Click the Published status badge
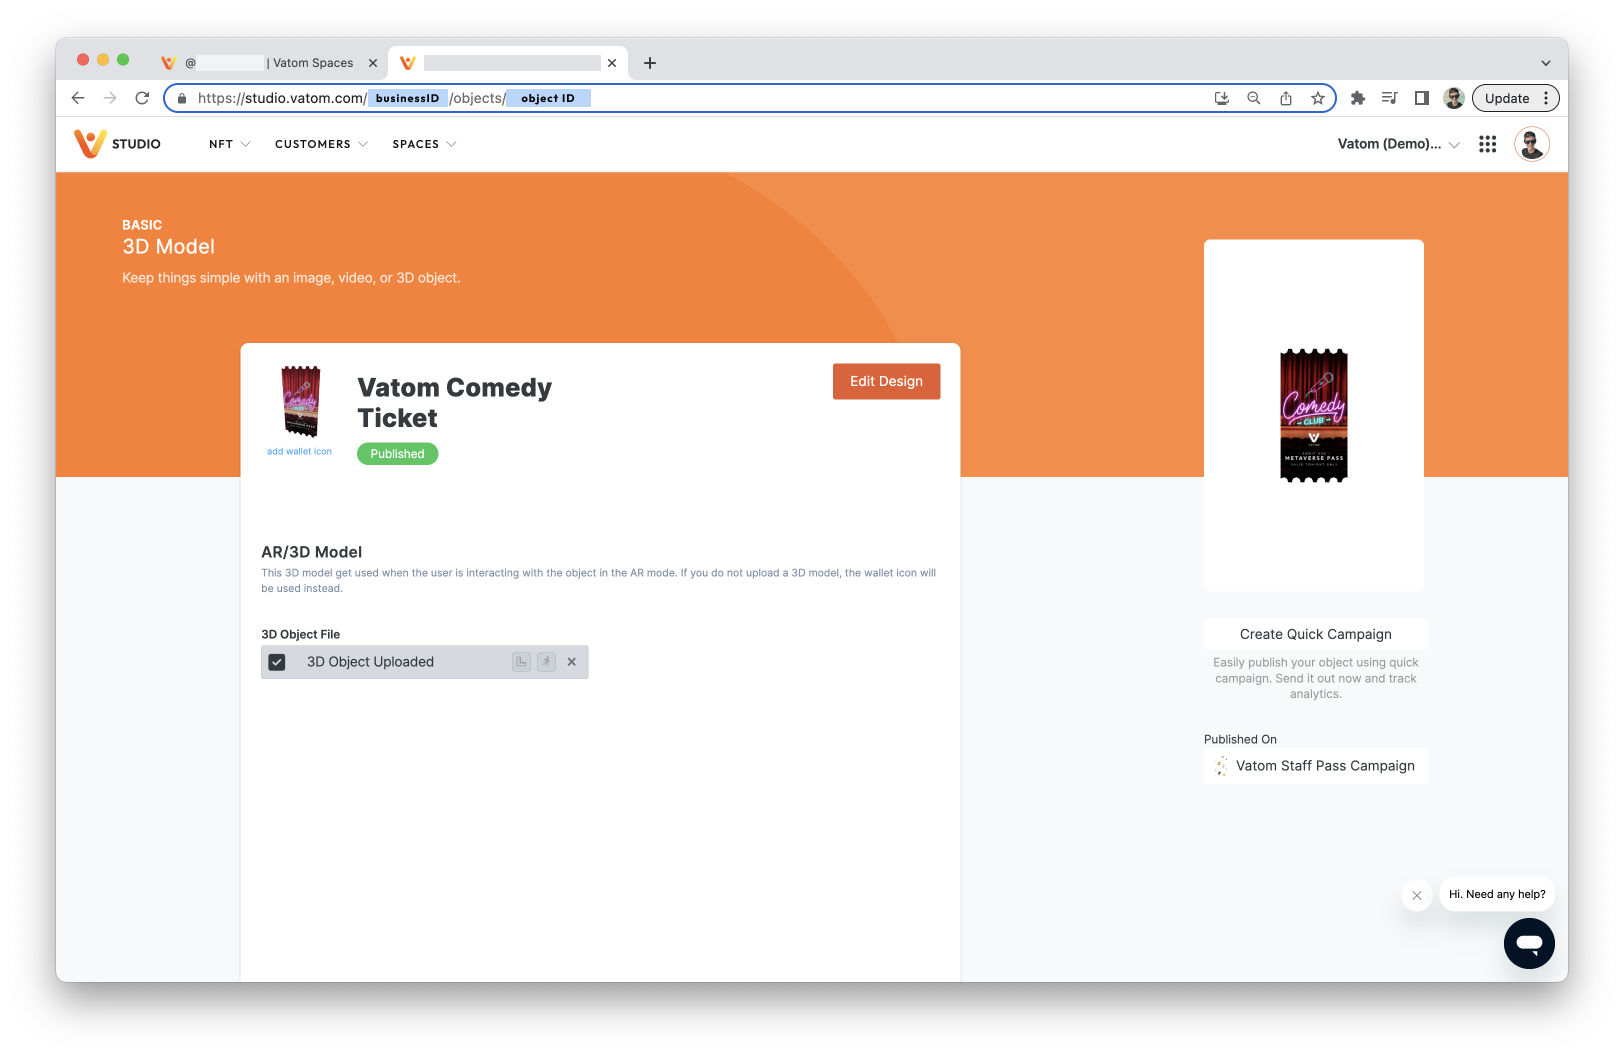 coord(397,454)
